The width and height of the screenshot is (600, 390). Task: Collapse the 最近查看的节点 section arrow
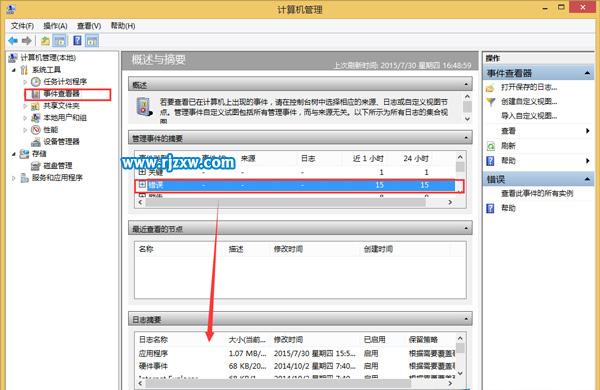pyautogui.click(x=466, y=228)
